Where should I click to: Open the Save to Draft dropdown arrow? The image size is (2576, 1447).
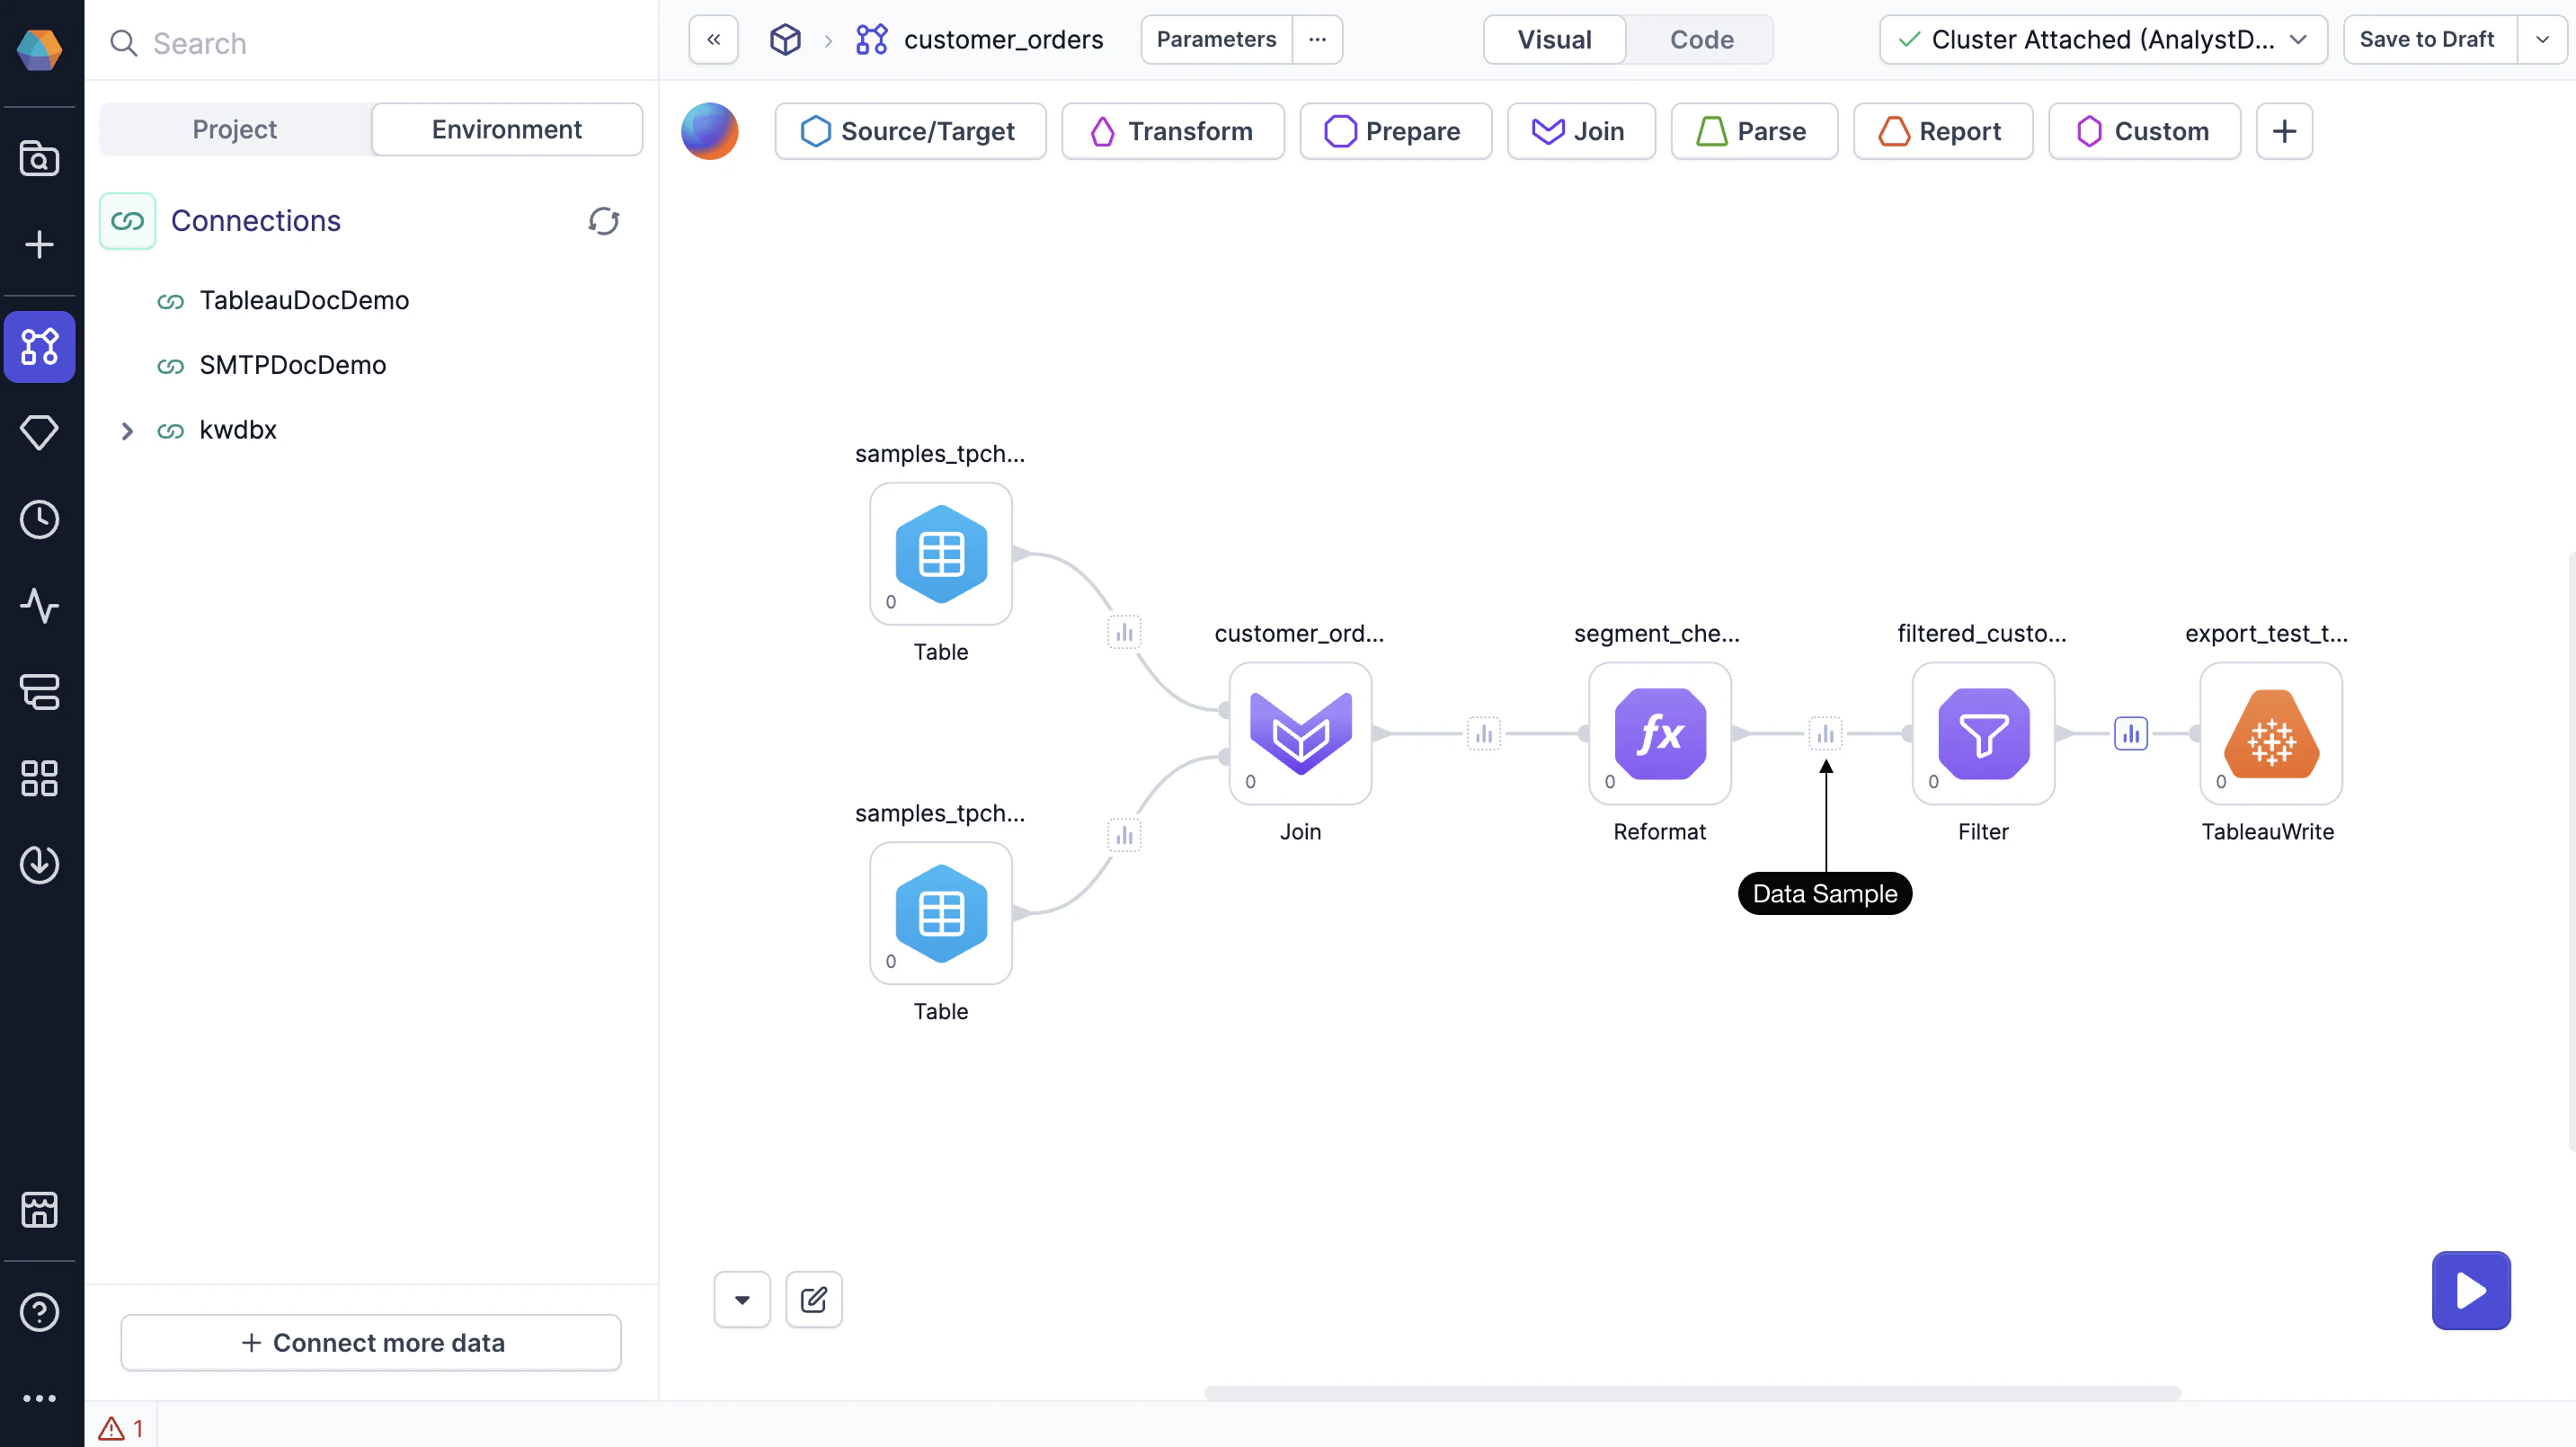[x=2544, y=39]
